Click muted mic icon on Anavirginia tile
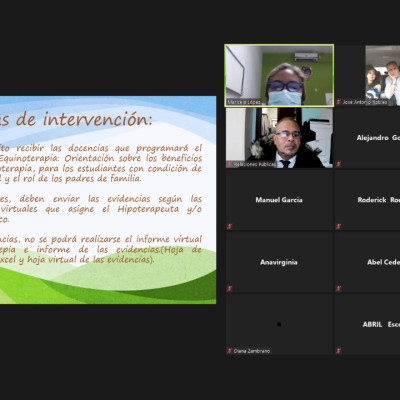Viewport: 400px width, 400px height. pos(230,288)
